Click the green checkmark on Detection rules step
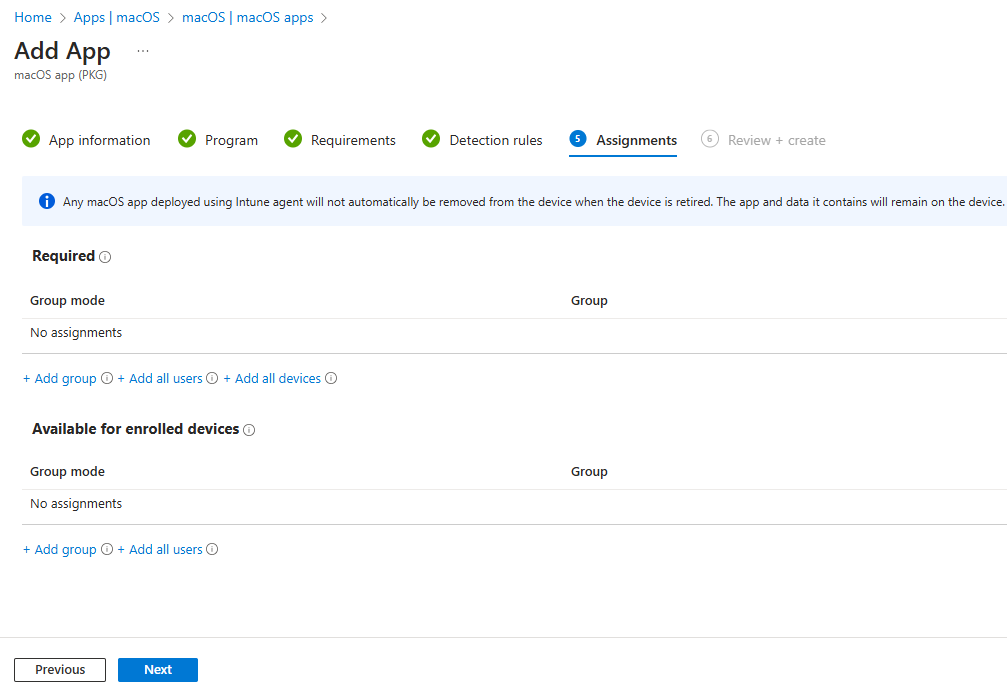Screen dimensions: 1007x692 [430, 139]
